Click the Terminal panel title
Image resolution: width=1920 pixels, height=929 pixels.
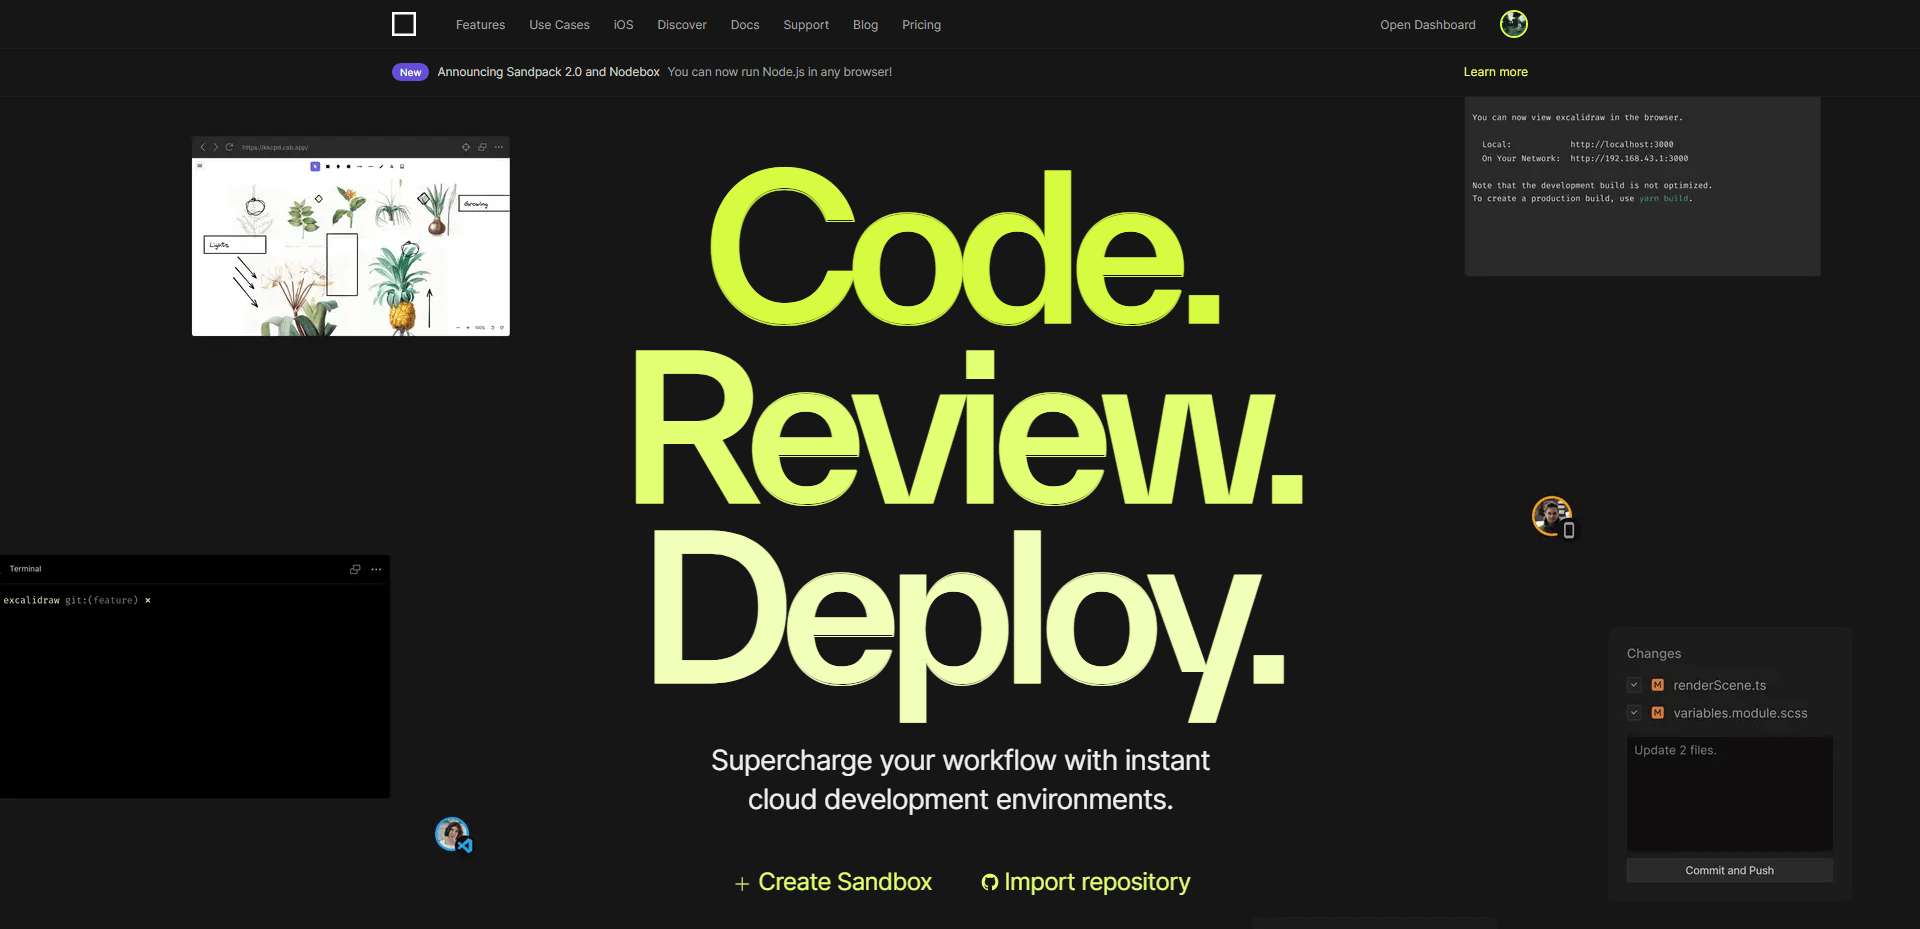25,569
